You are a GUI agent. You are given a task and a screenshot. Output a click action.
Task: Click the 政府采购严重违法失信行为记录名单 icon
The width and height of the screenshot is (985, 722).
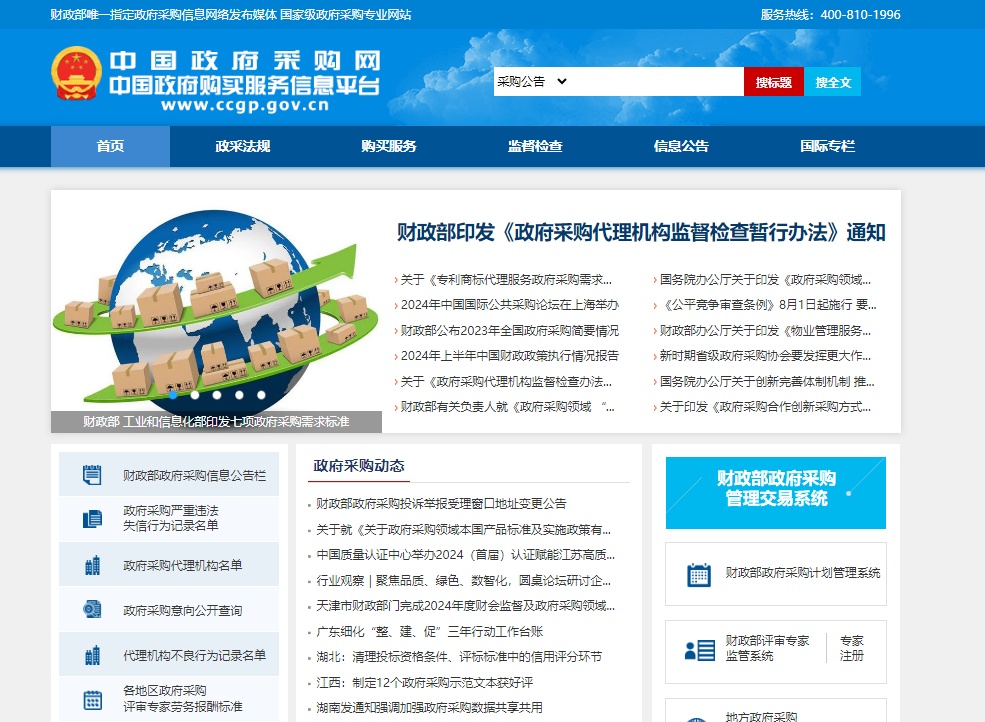tap(92, 518)
